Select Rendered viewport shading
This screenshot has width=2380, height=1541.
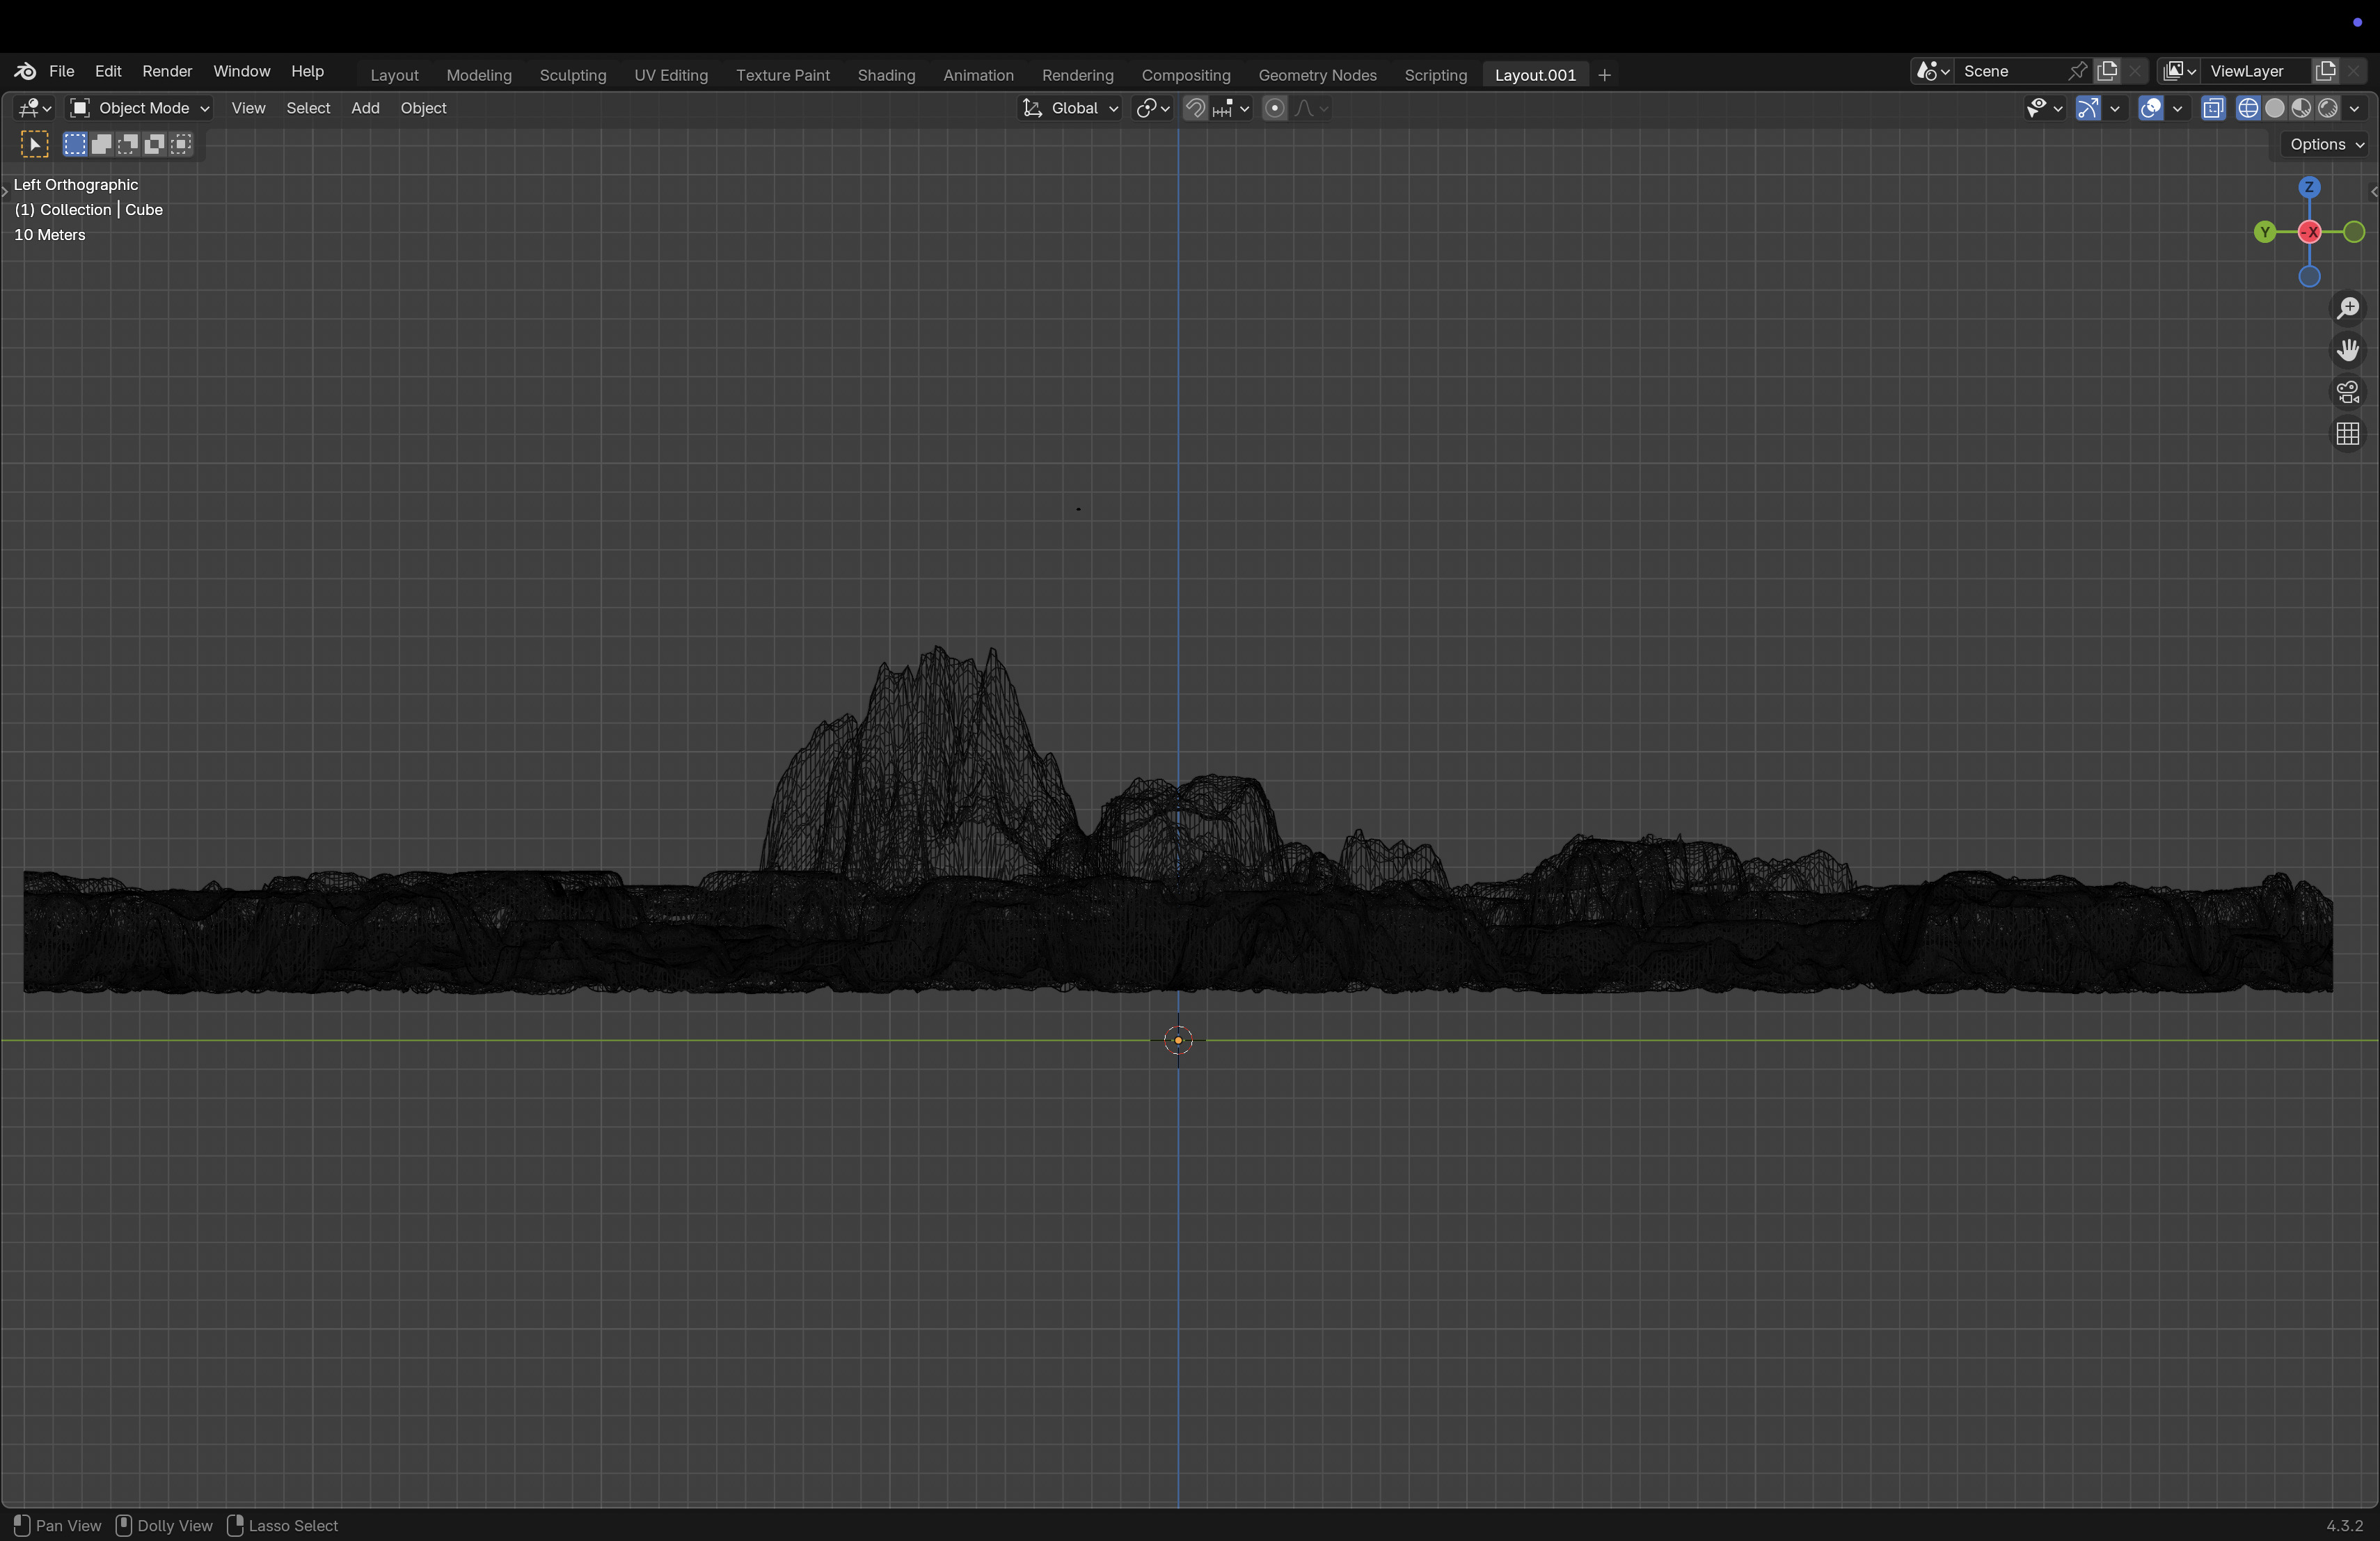(2328, 108)
